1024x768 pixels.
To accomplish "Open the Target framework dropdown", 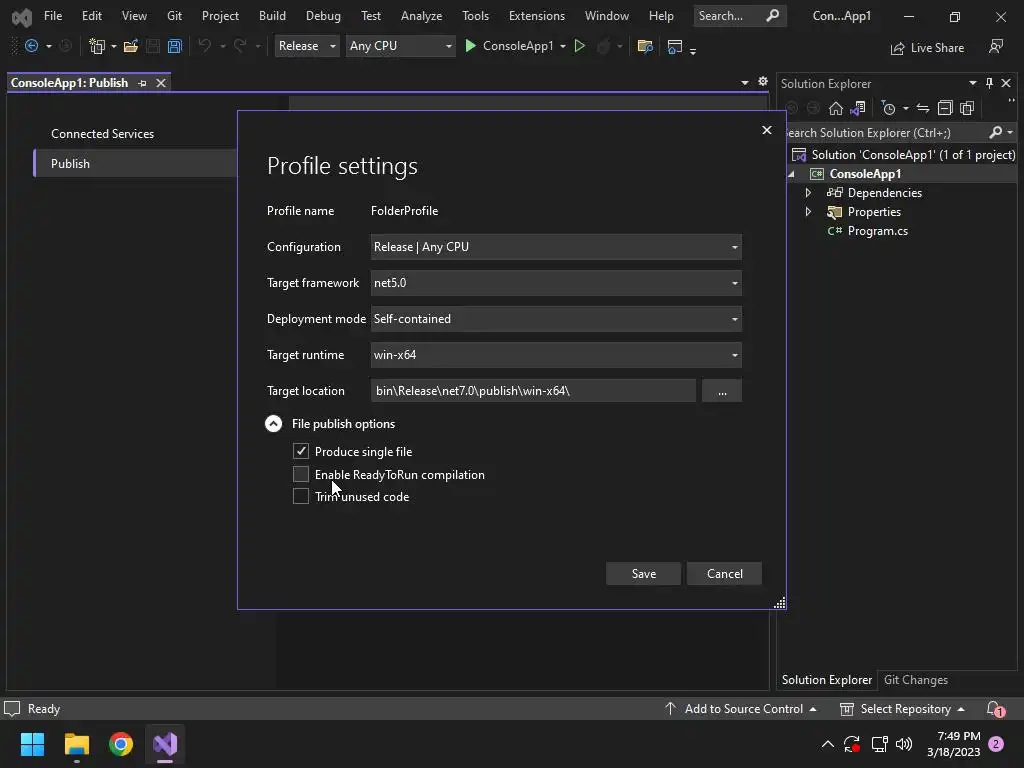I will point(556,283).
